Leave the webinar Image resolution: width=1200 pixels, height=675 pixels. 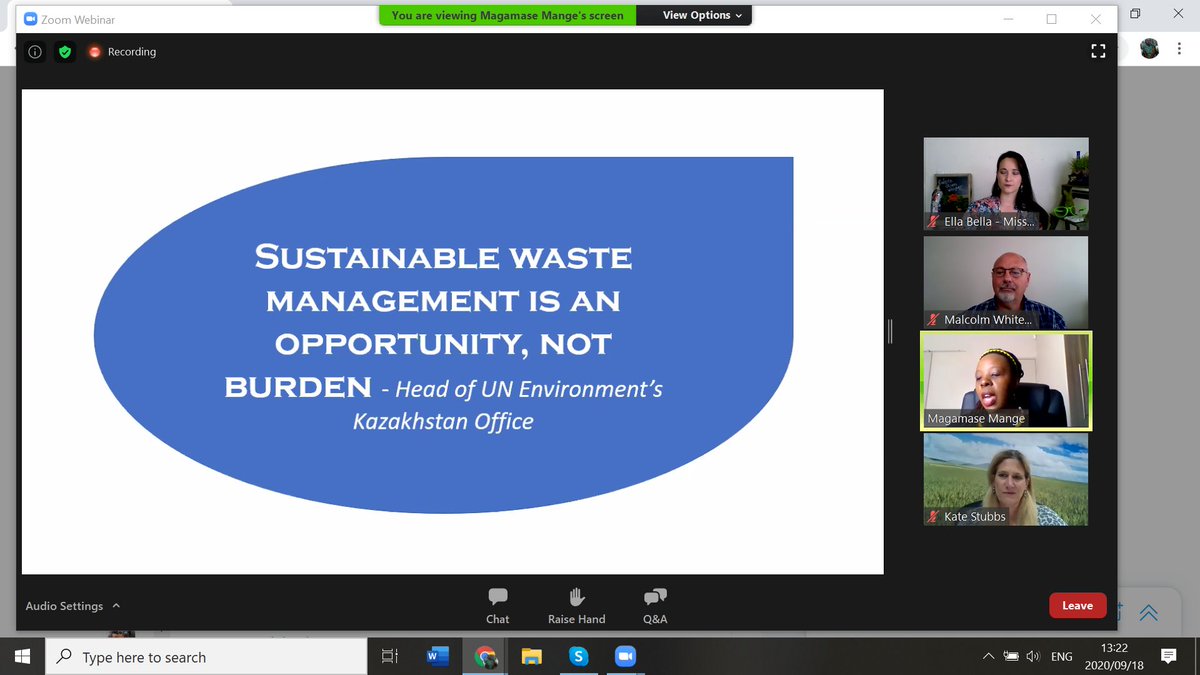[1077, 605]
